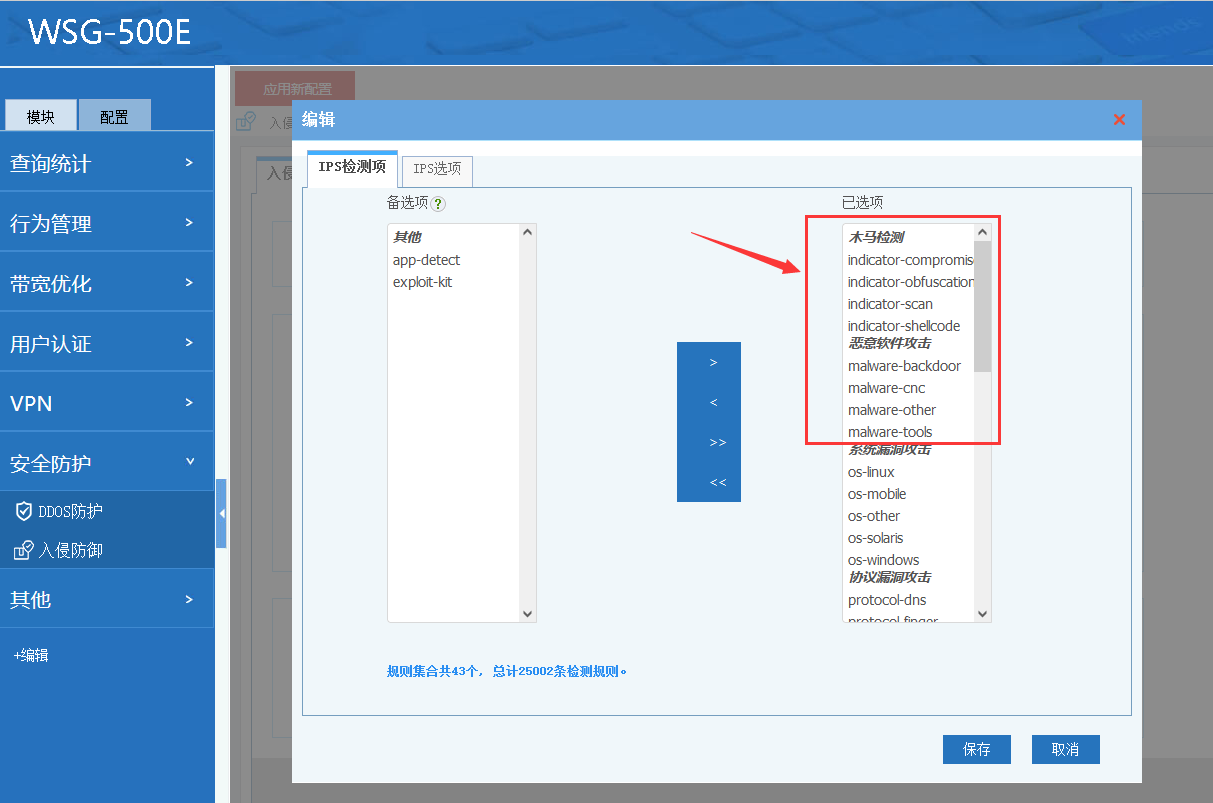Select app-detect in the 备选项 list
Image resolution: width=1213 pixels, height=803 pixels.
tap(427, 260)
